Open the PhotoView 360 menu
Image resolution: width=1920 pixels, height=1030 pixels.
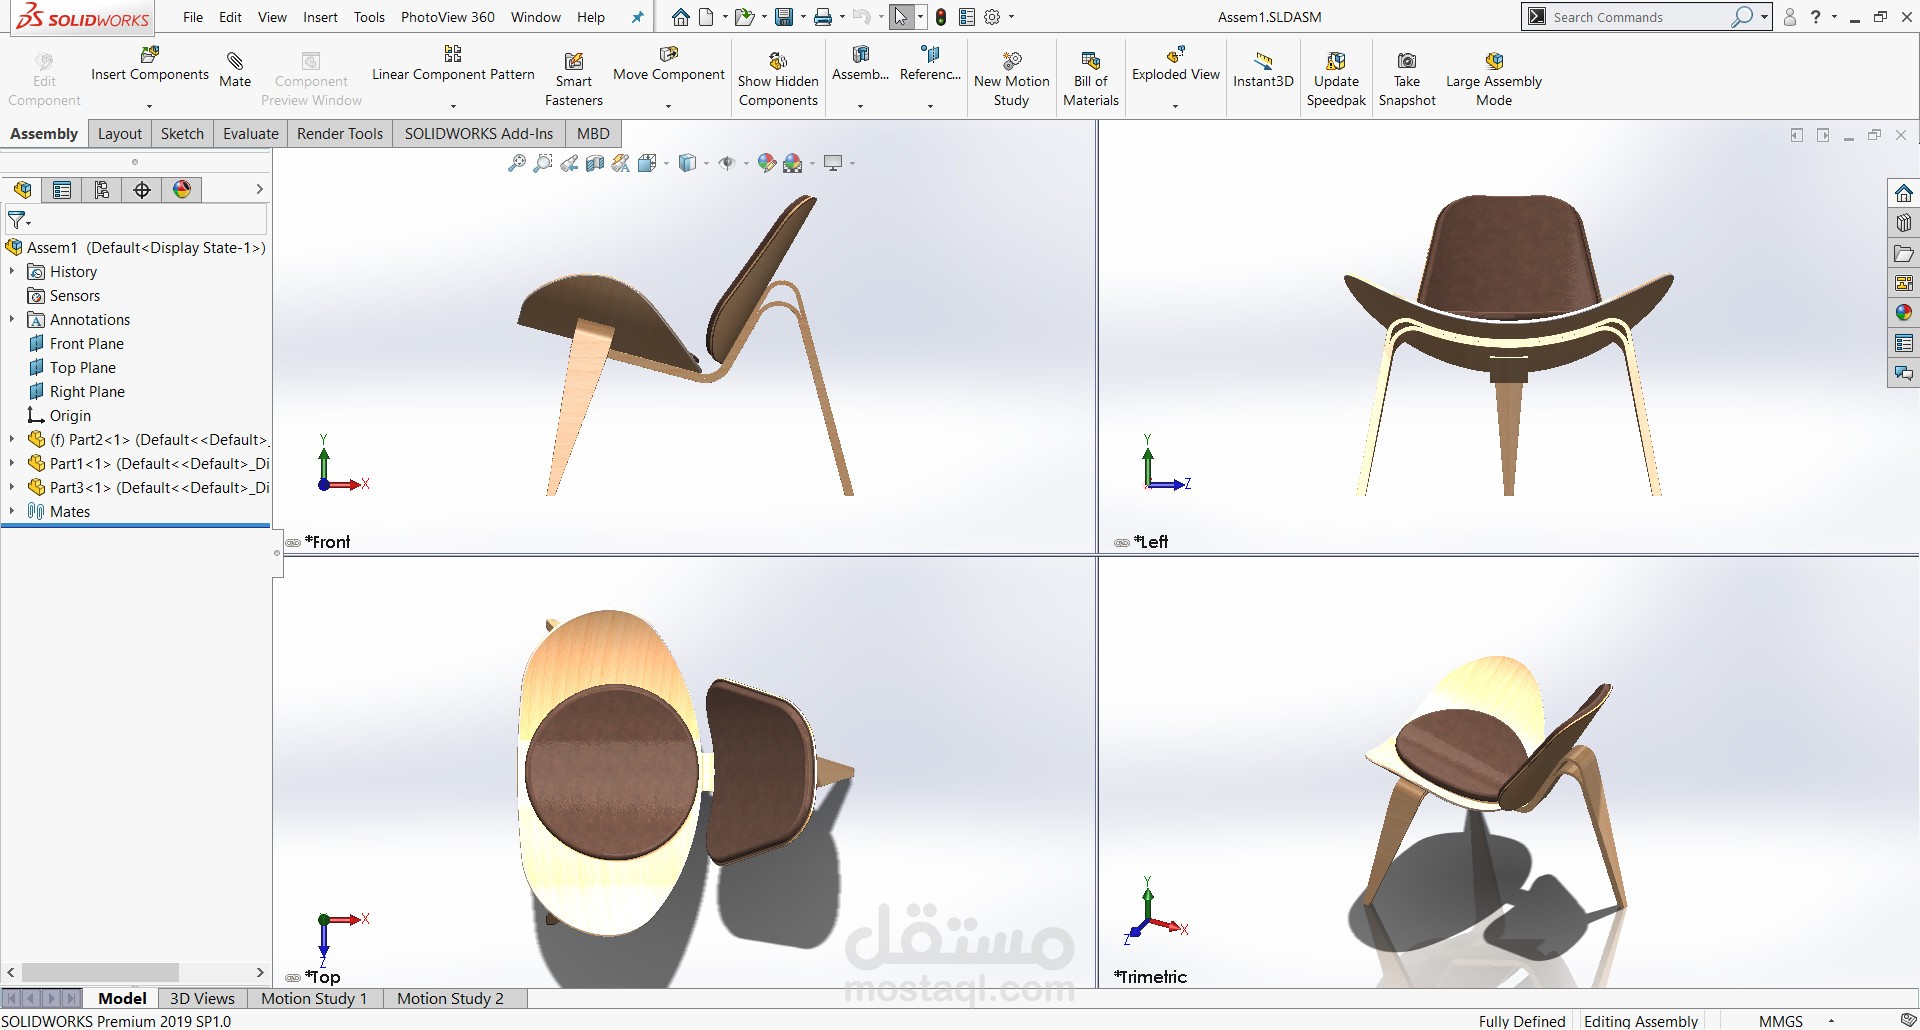[448, 17]
